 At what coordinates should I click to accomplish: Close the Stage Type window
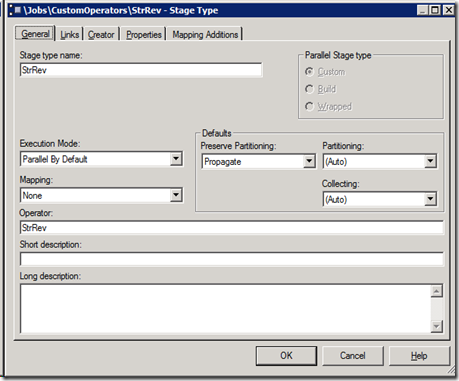pyautogui.click(x=448, y=10)
